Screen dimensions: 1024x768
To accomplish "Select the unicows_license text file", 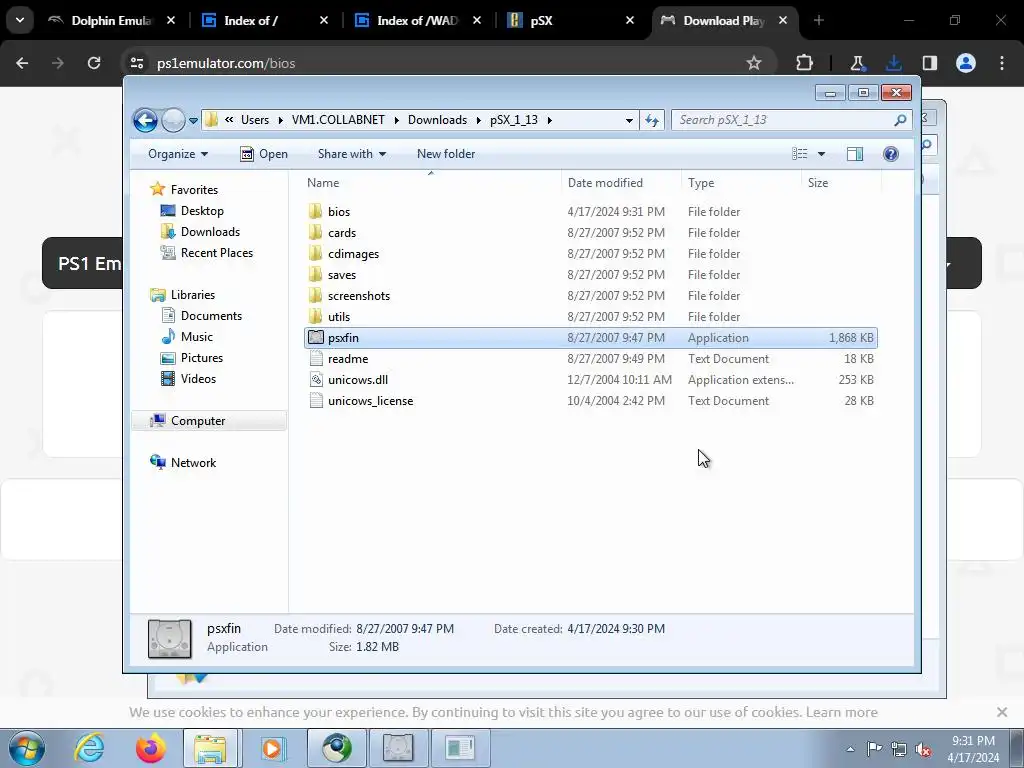I will click(x=370, y=400).
